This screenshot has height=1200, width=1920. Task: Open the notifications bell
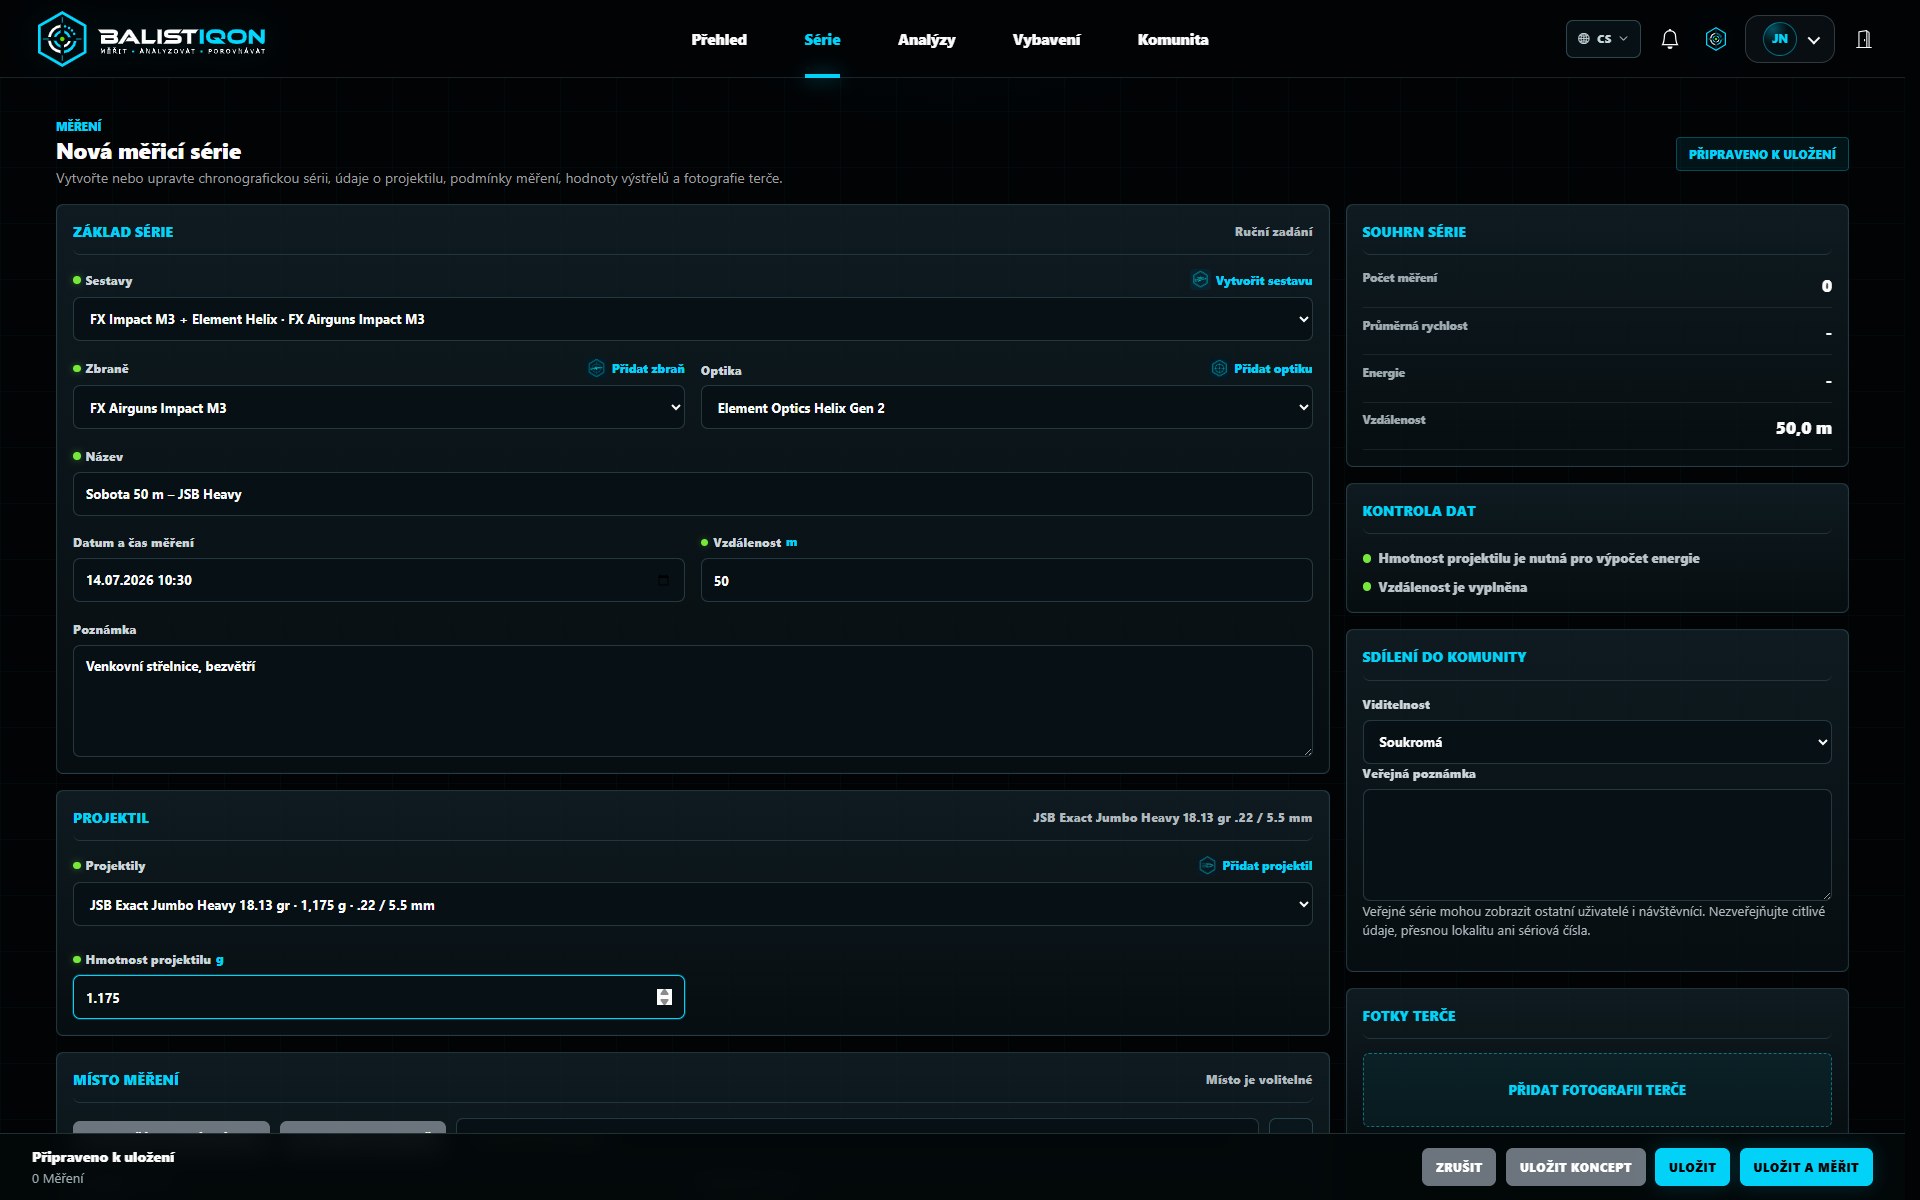(x=1669, y=39)
